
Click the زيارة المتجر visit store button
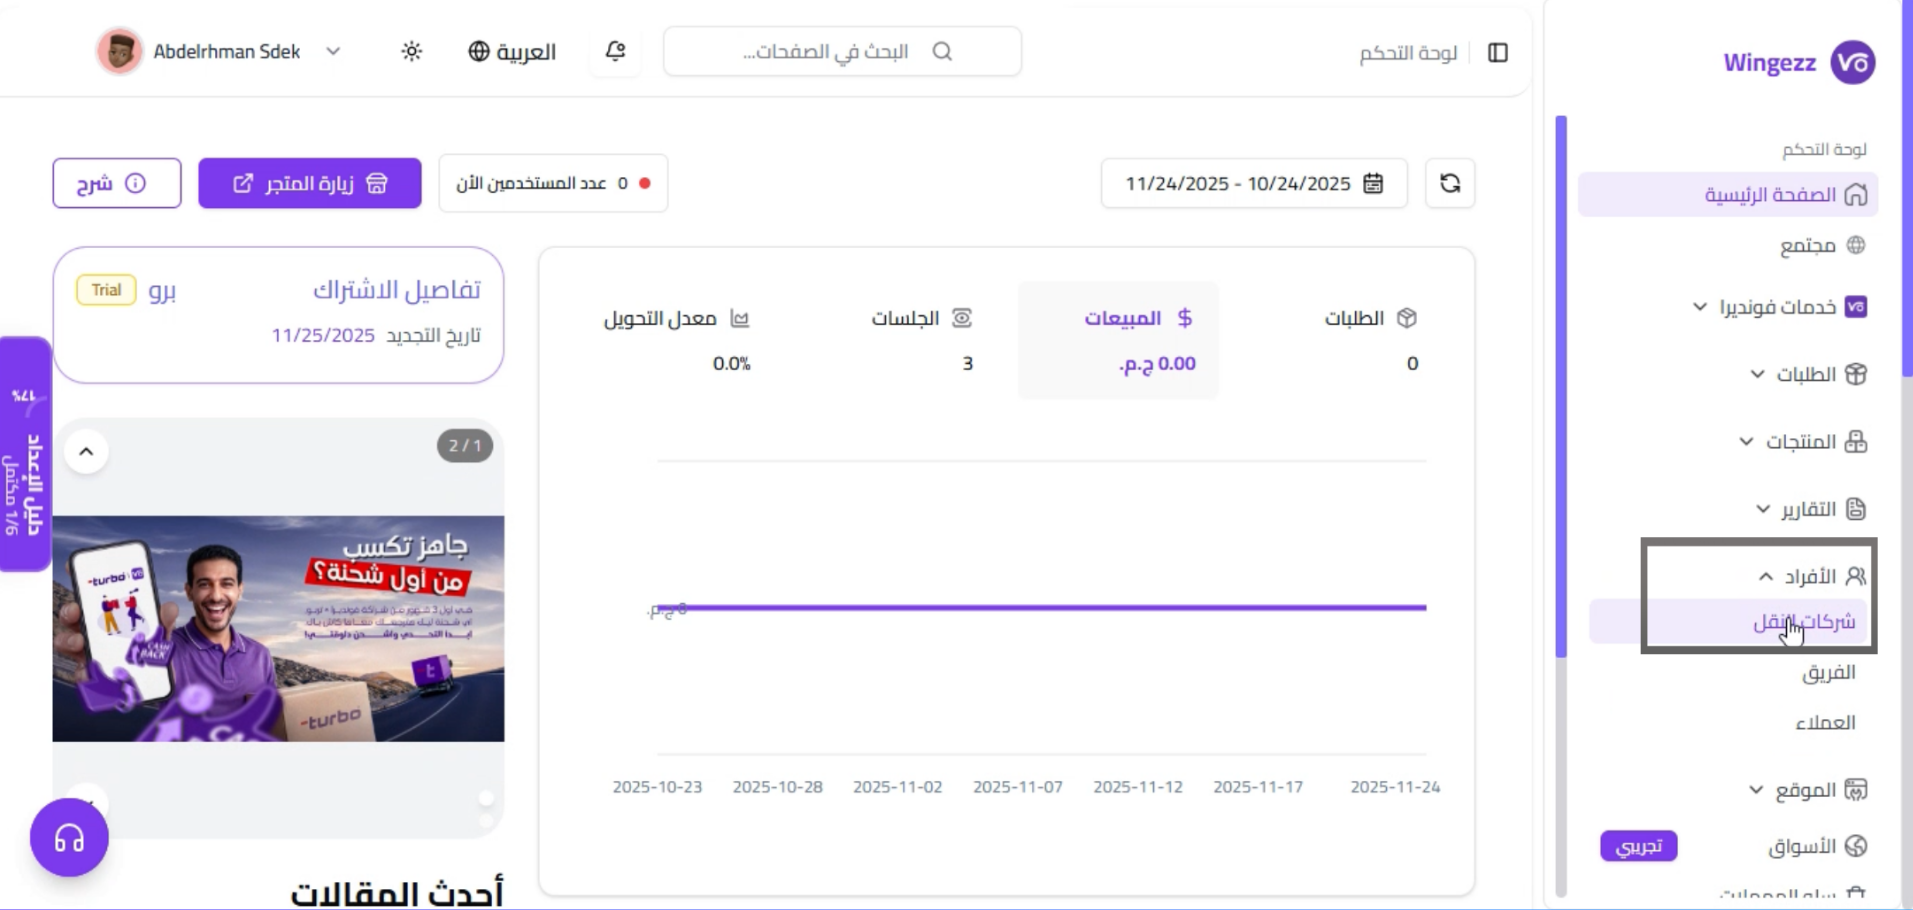(310, 184)
